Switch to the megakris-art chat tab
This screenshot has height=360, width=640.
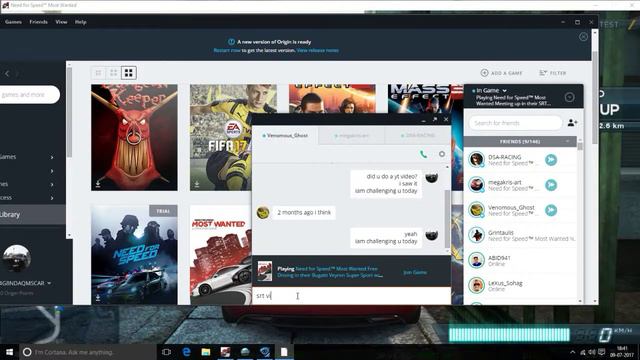click(x=351, y=136)
